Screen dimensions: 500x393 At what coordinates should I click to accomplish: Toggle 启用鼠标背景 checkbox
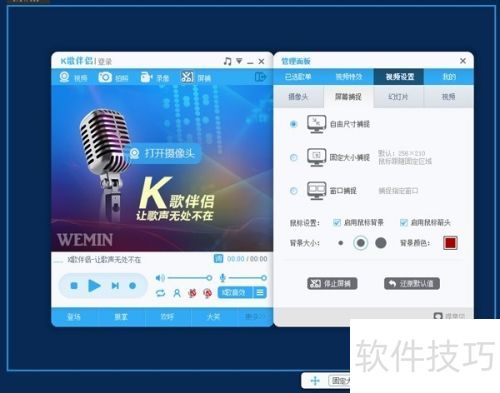point(337,222)
